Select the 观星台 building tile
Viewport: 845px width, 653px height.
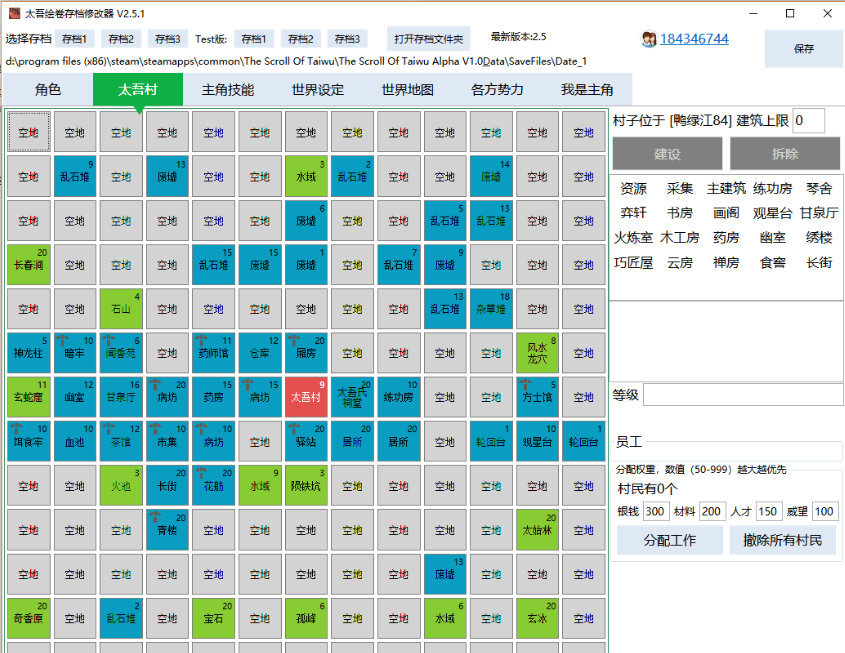[x=537, y=441]
